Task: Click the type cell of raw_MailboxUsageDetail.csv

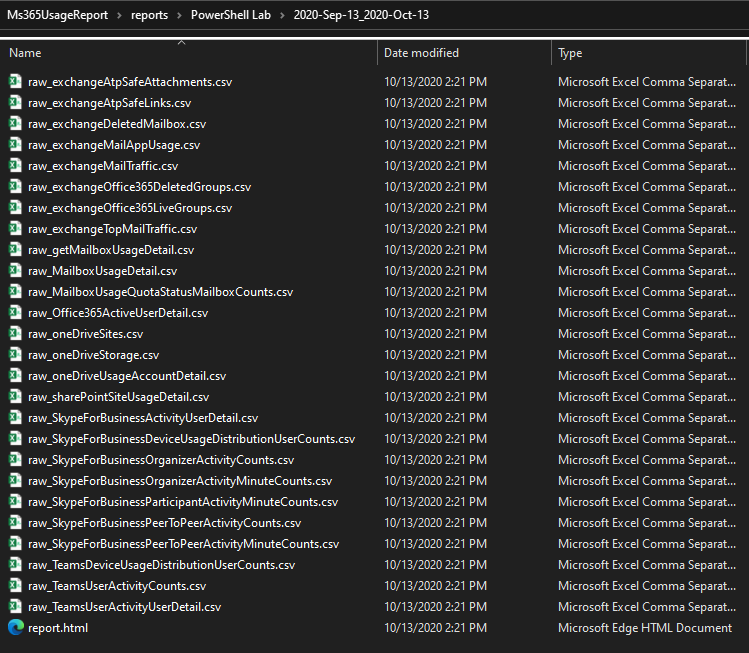Action: pos(647,270)
